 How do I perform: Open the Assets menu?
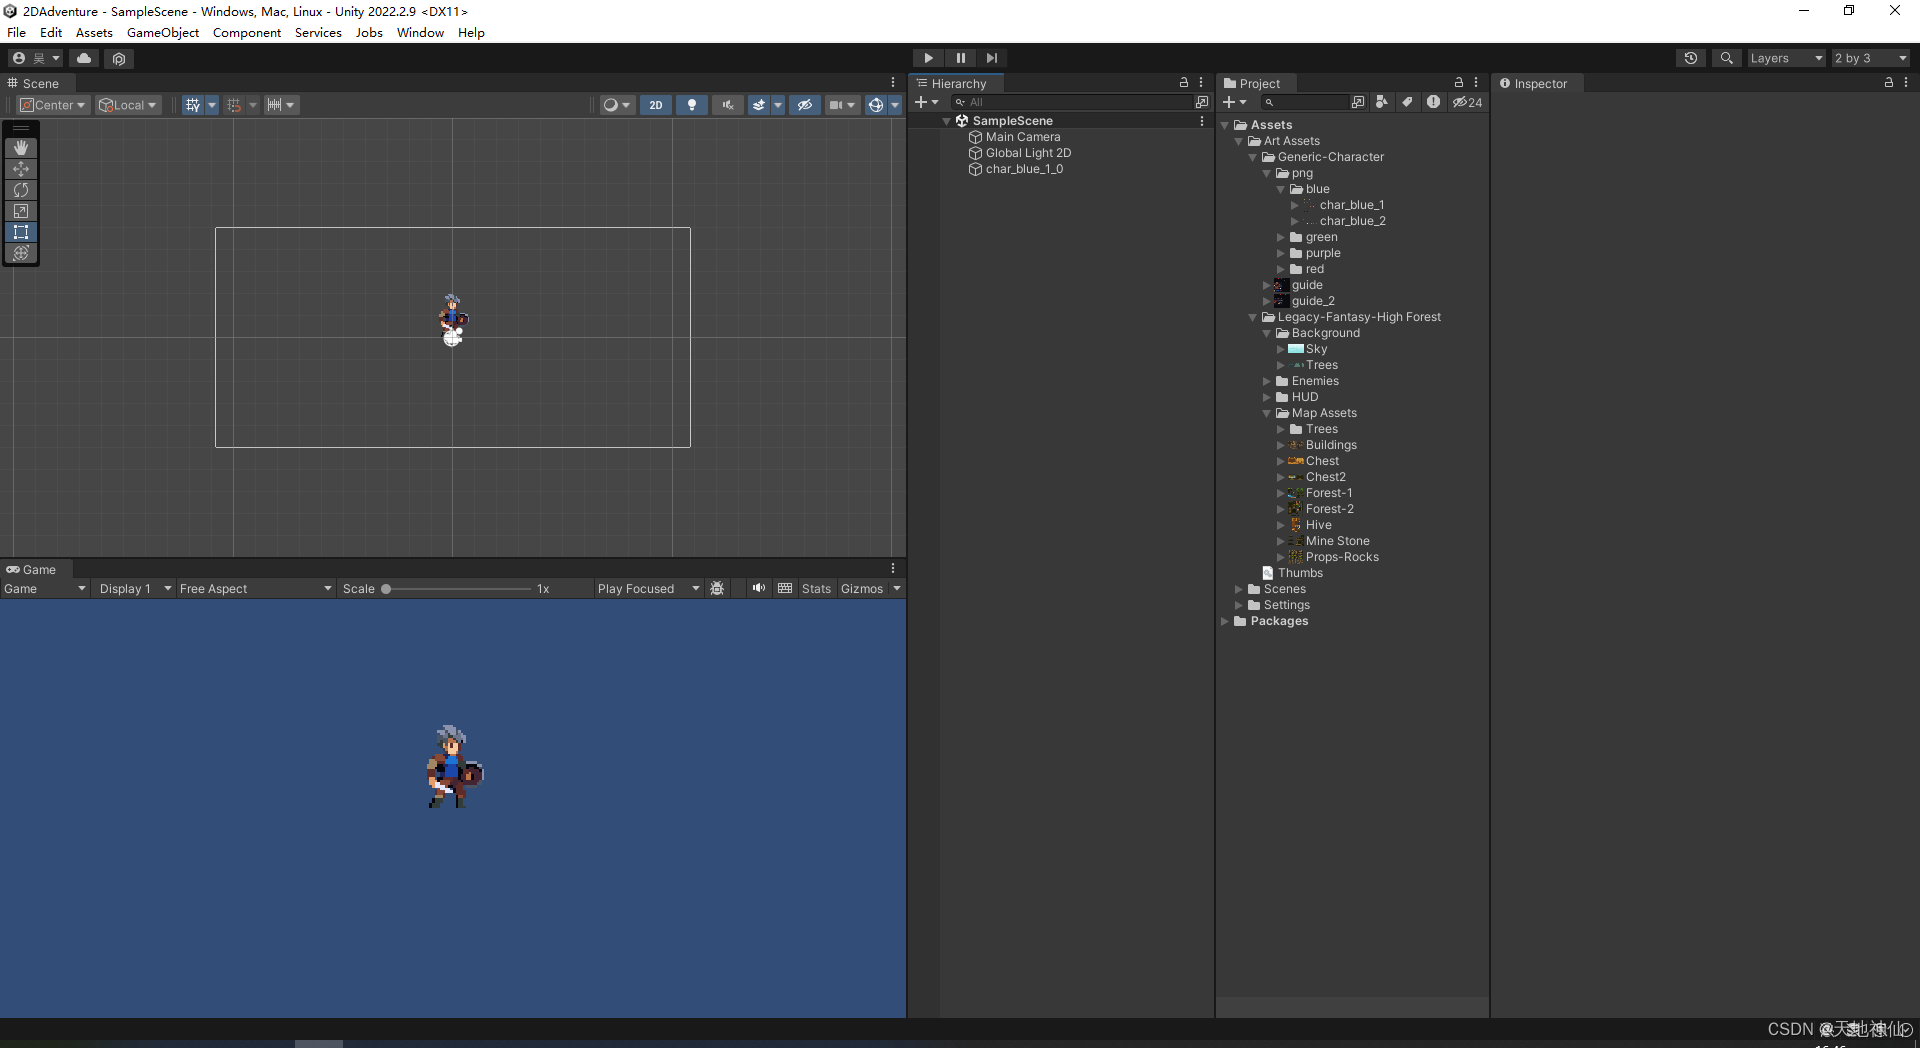click(94, 32)
